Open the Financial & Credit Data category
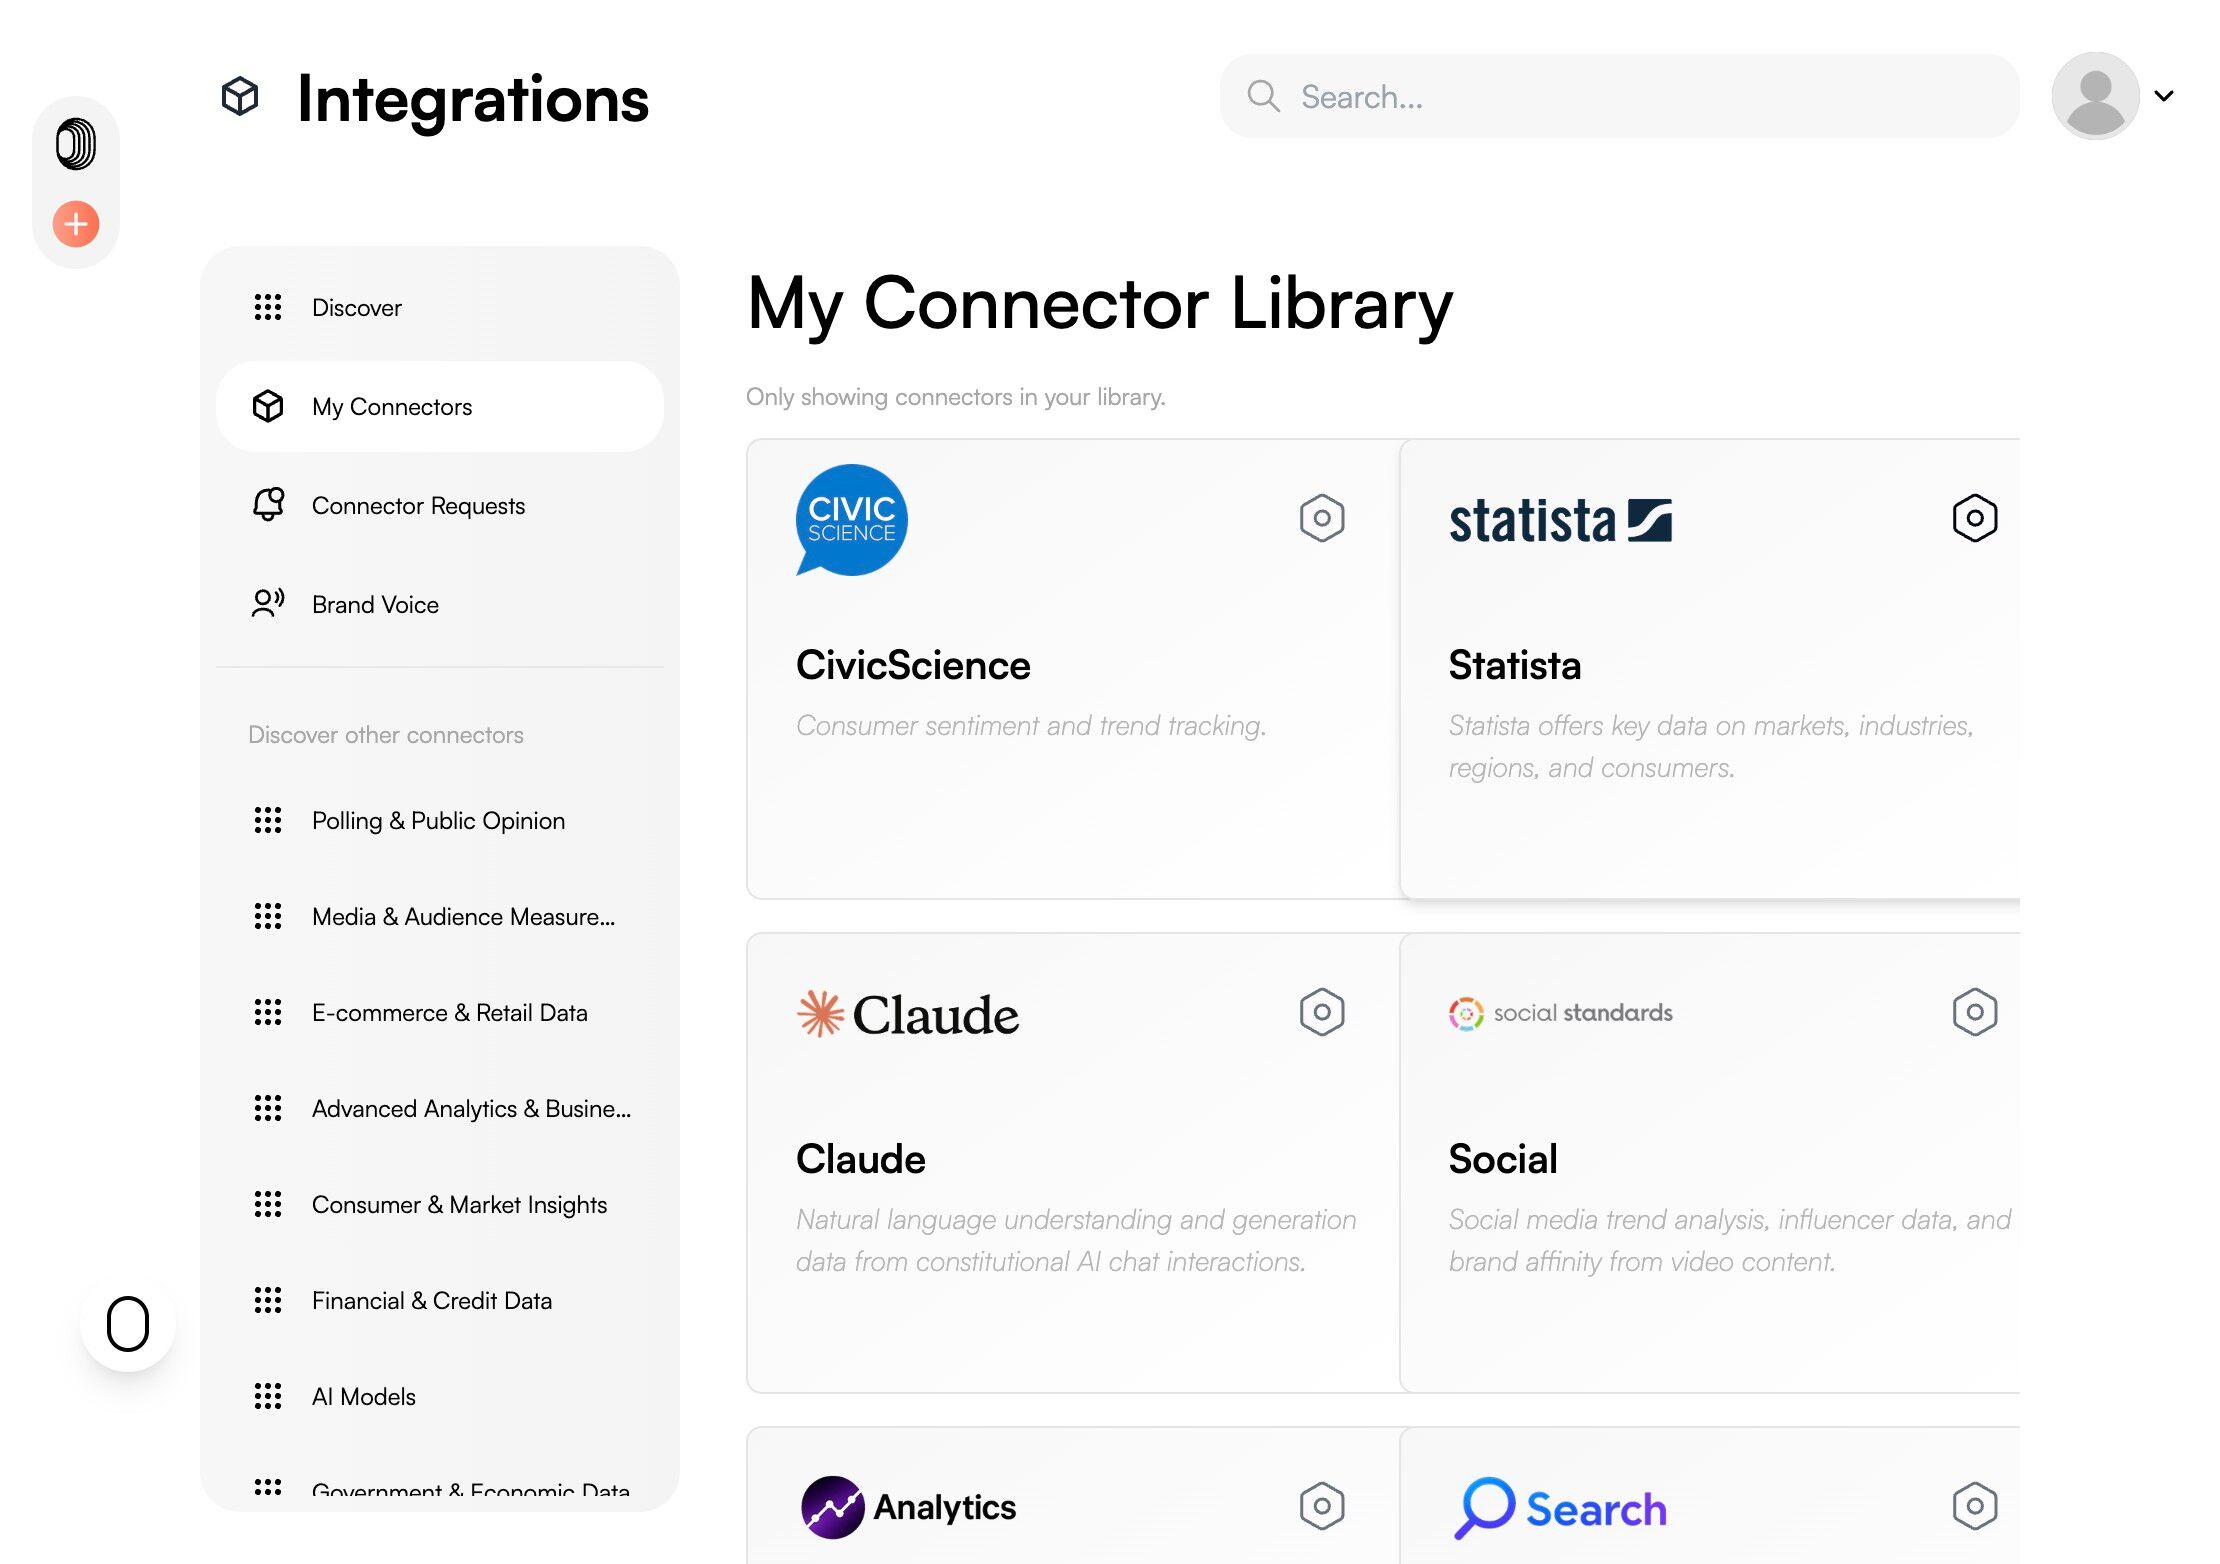This screenshot has width=2220, height=1564. pos(431,1301)
